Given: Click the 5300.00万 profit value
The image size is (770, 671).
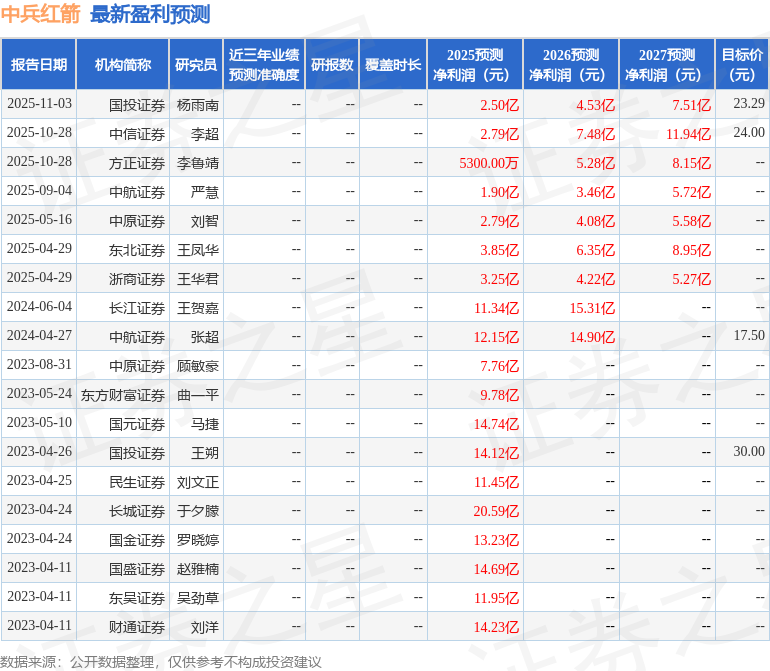Looking at the screenshot, I should click(x=489, y=163).
